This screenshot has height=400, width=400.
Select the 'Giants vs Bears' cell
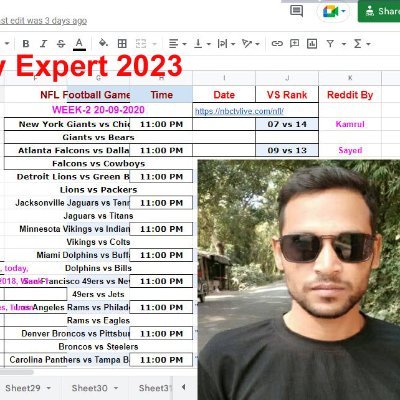(x=98, y=137)
